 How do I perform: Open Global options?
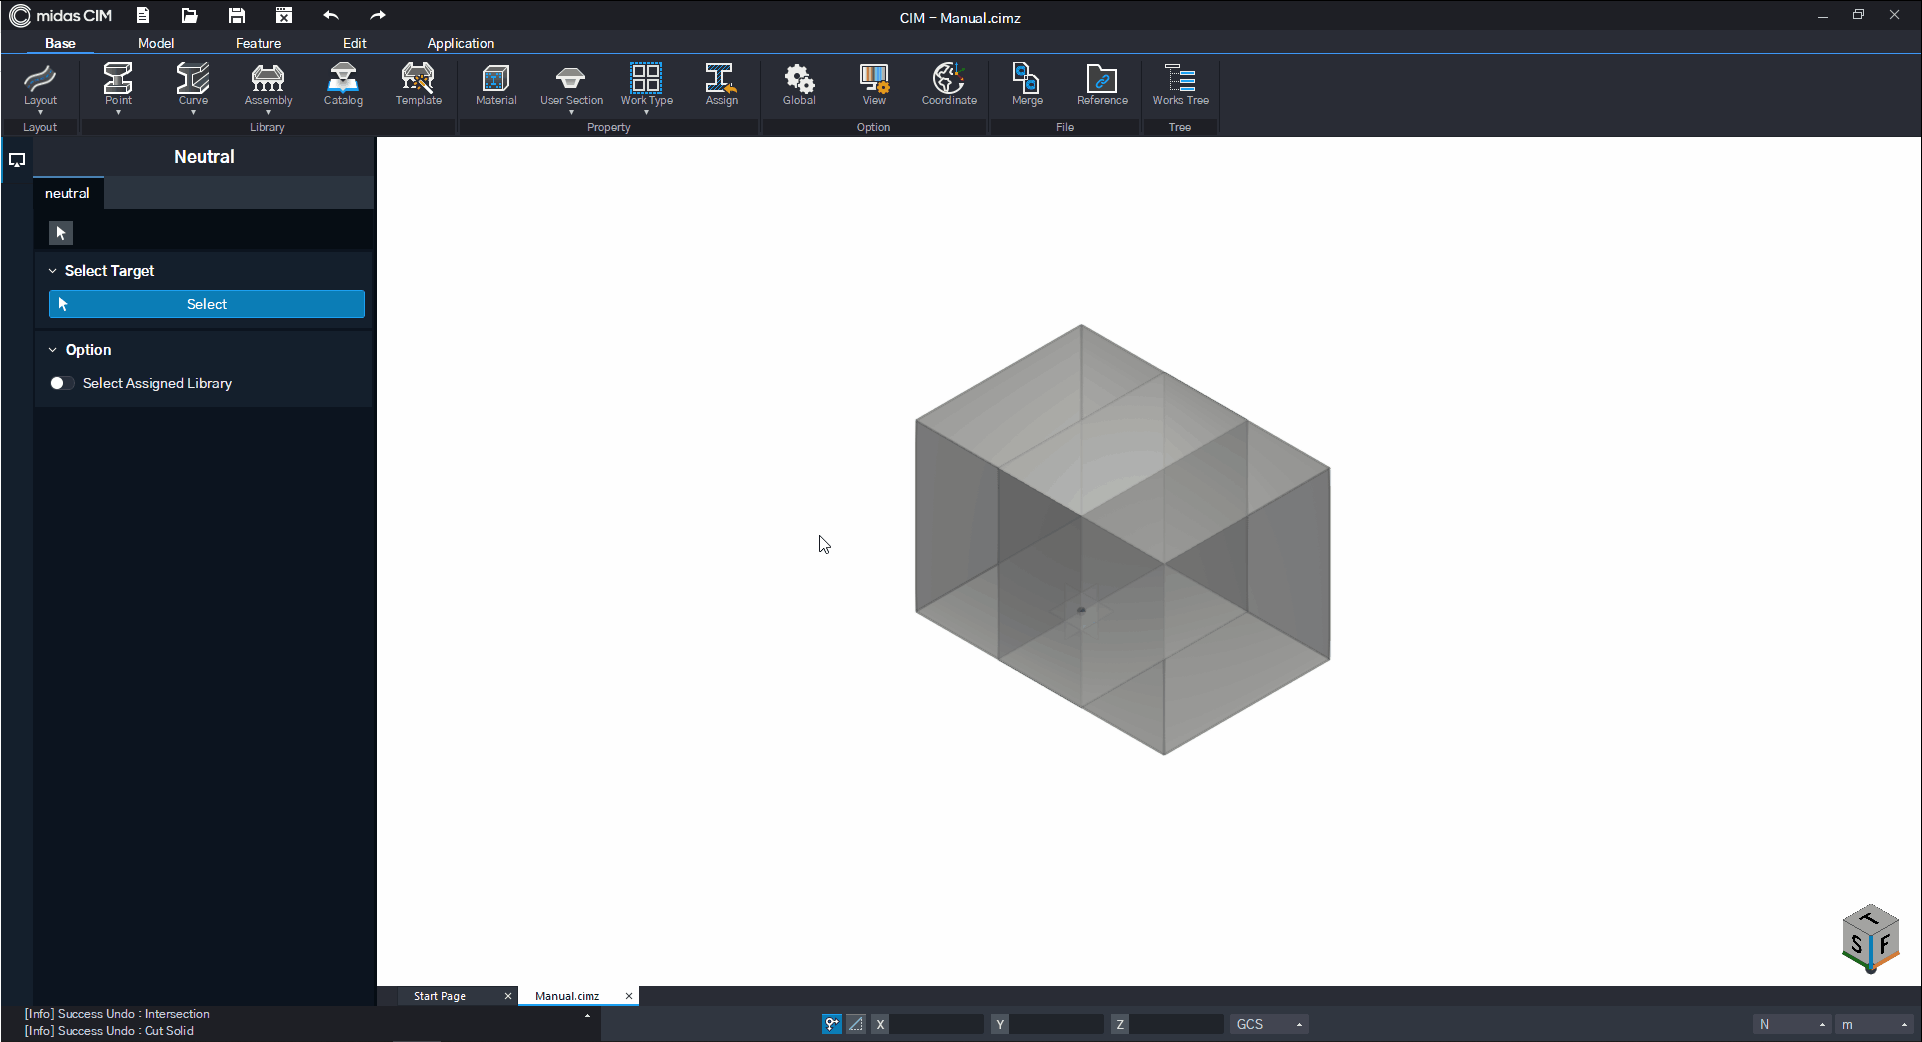[799, 84]
